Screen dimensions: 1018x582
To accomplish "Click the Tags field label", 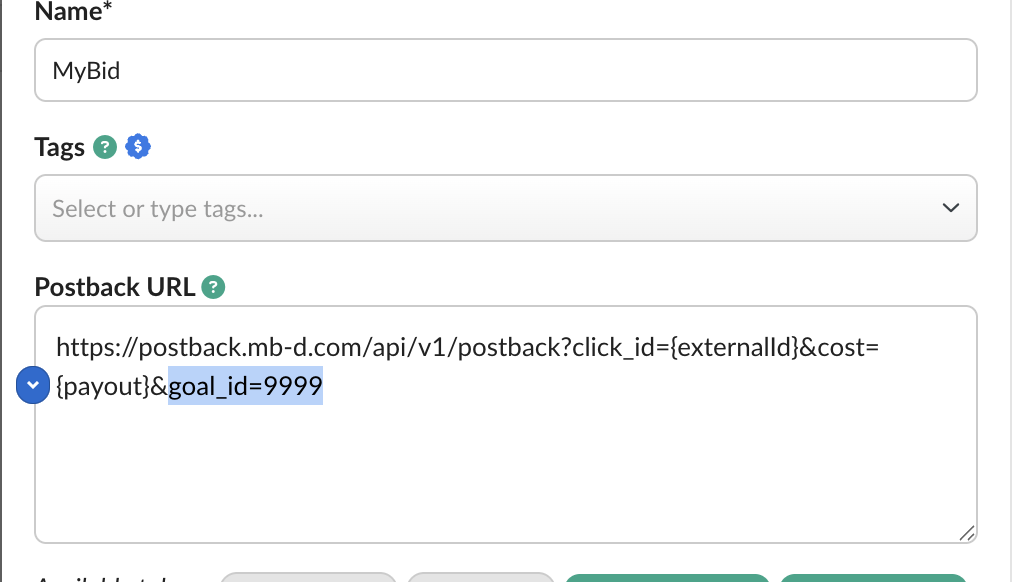I will click(59, 148).
